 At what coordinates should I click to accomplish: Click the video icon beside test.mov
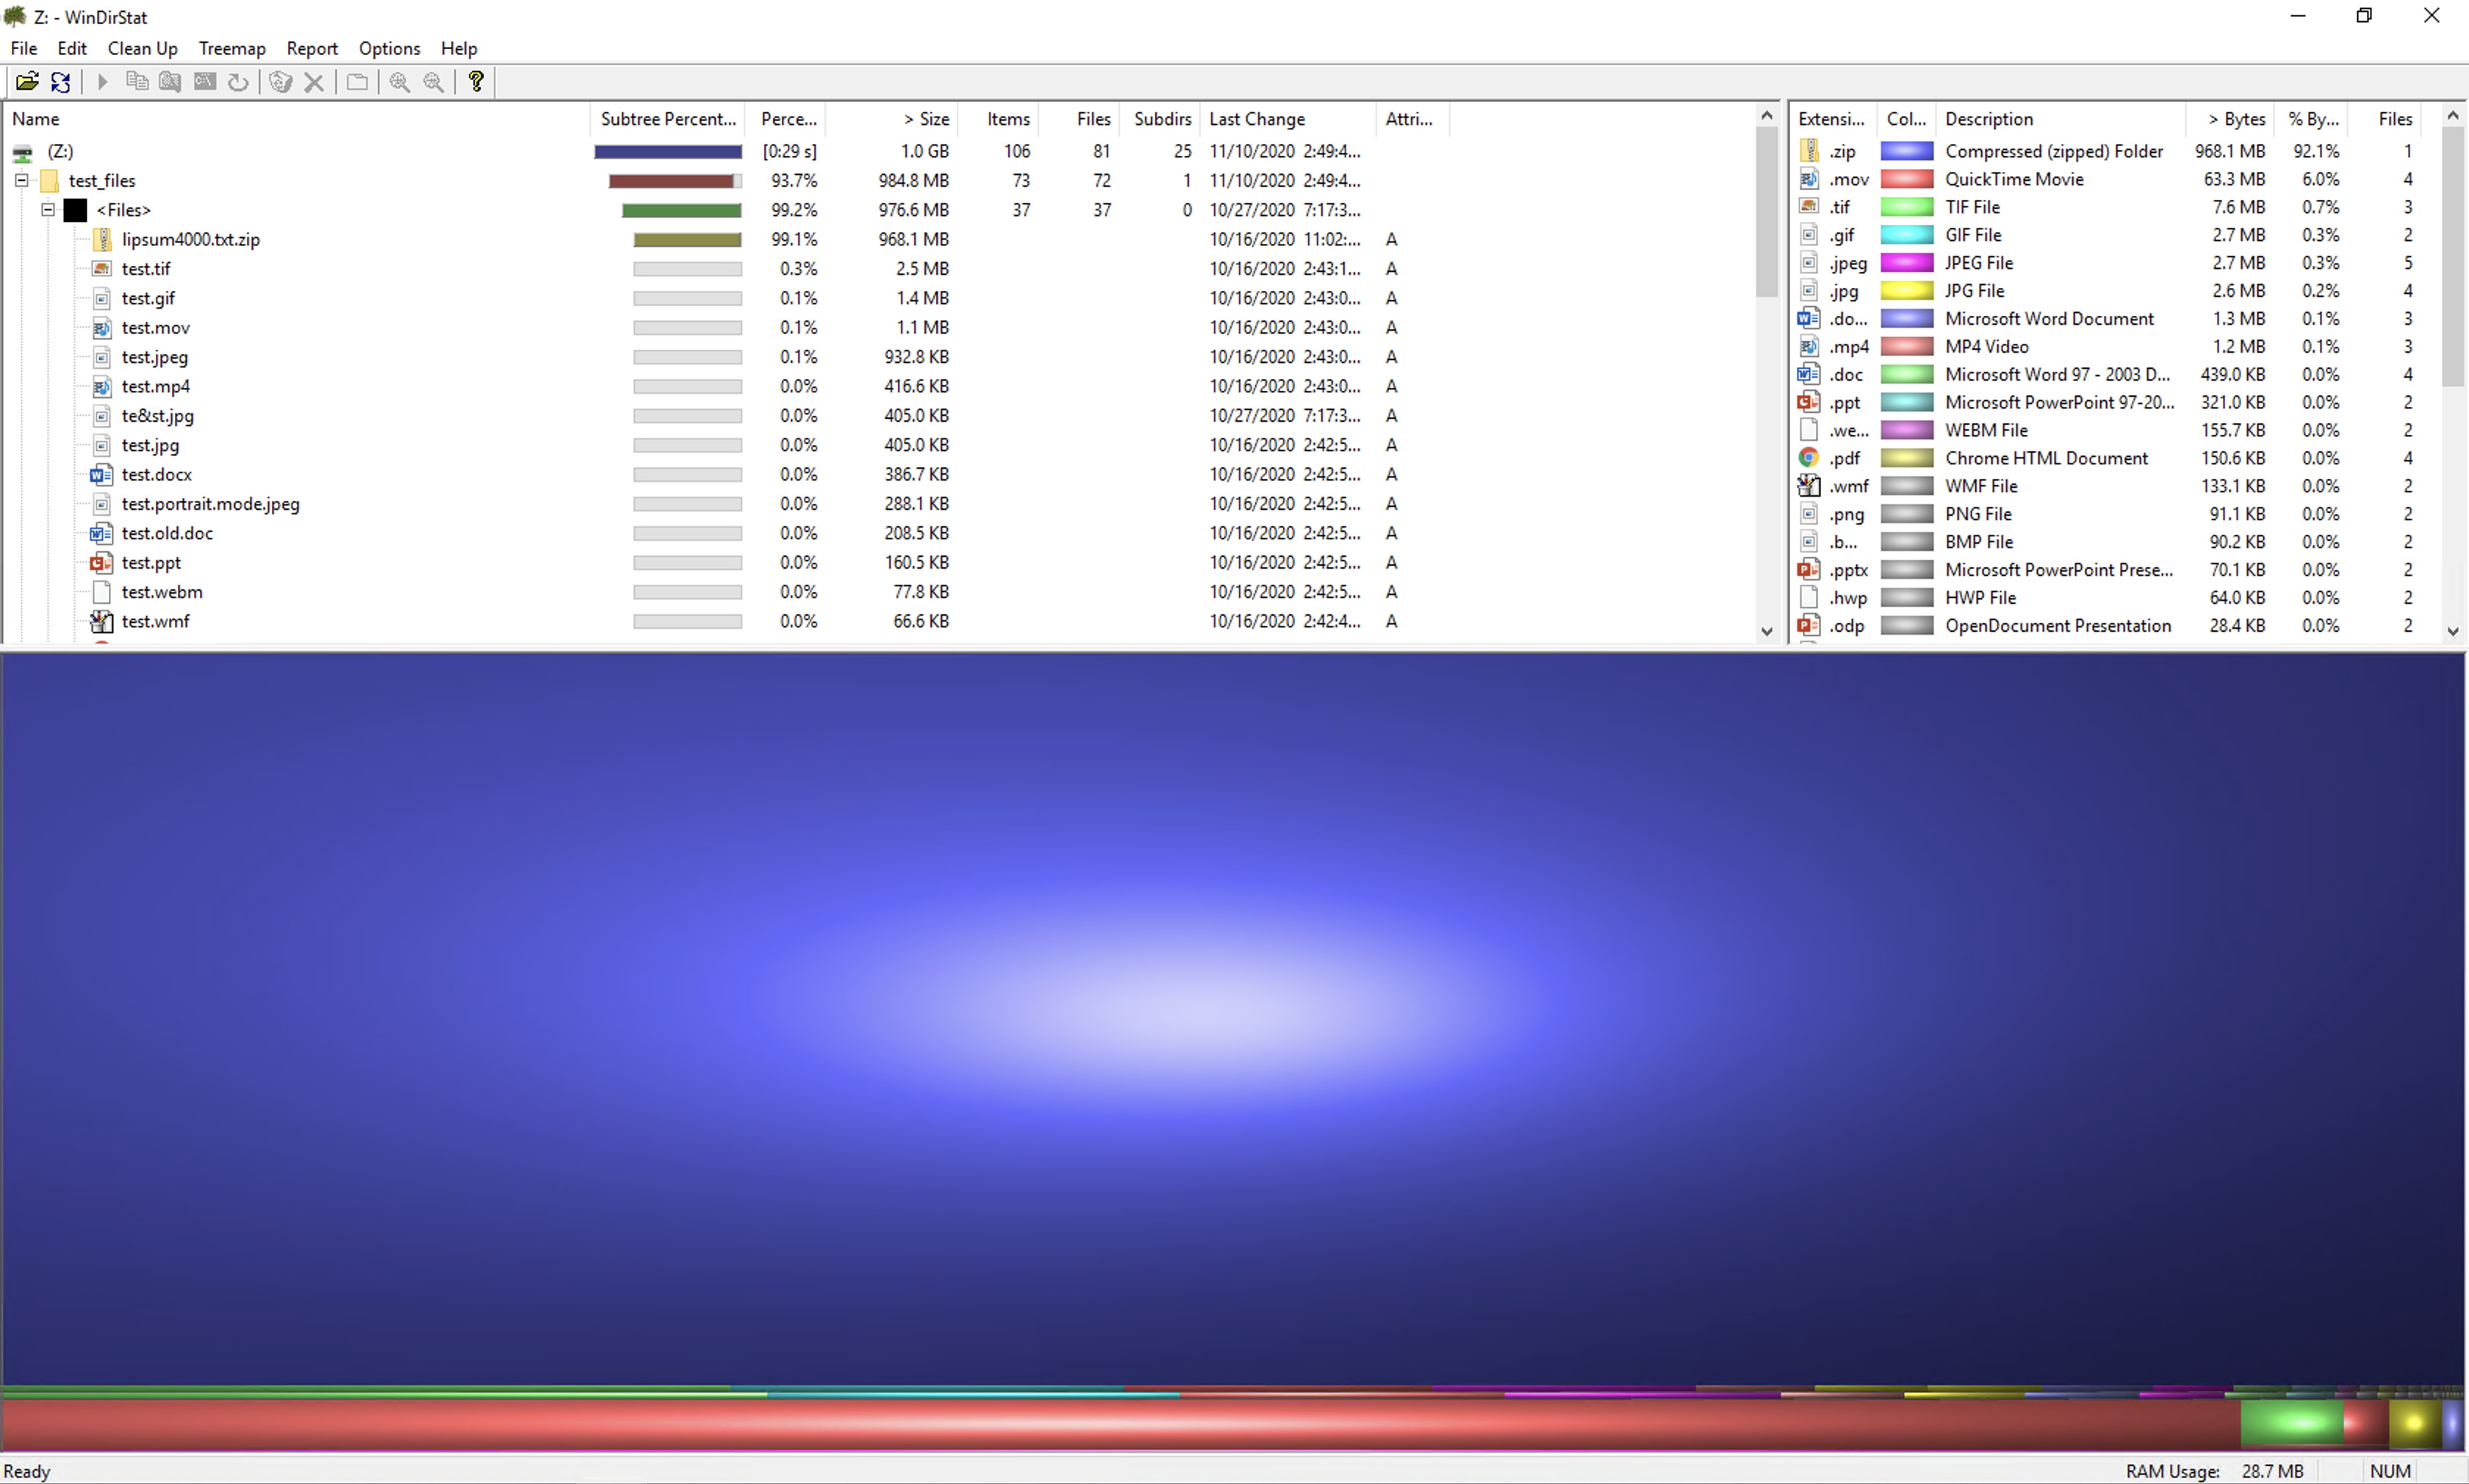coord(101,328)
